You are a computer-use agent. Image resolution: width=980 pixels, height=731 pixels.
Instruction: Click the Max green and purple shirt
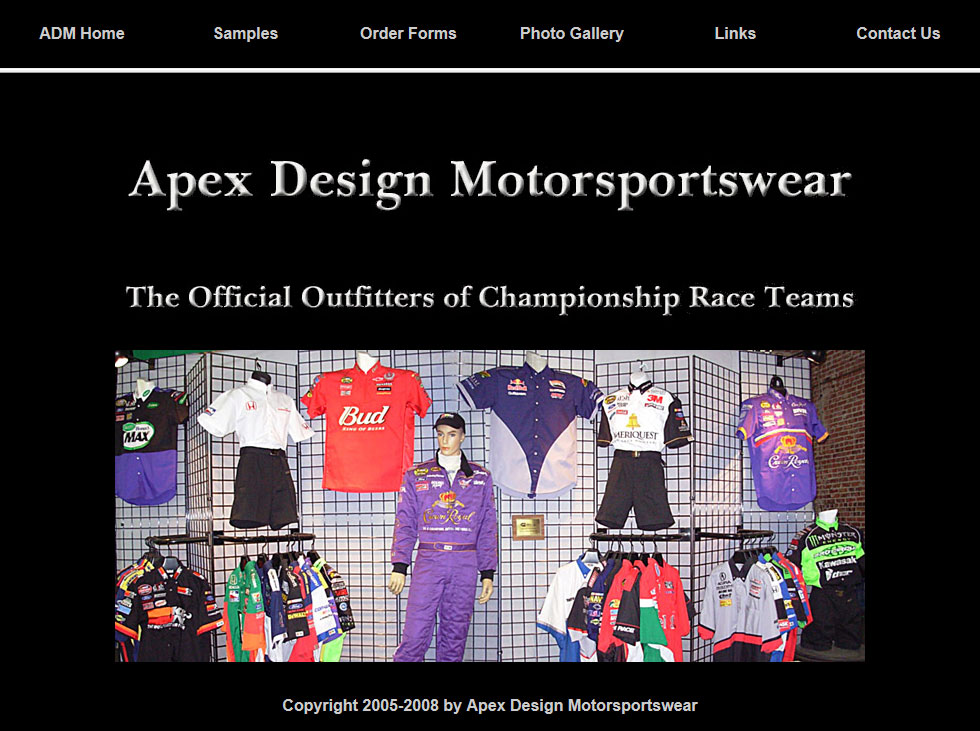pos(149,445)
